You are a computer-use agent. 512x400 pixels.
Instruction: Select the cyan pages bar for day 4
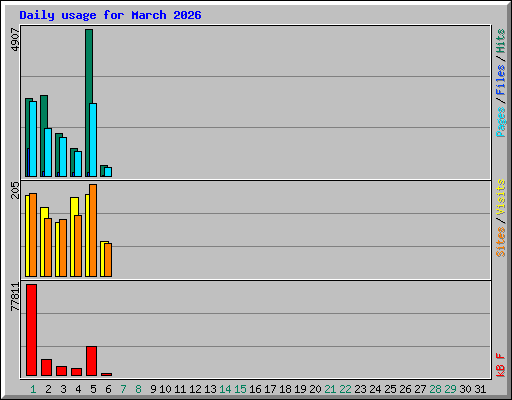coord(78,164)
